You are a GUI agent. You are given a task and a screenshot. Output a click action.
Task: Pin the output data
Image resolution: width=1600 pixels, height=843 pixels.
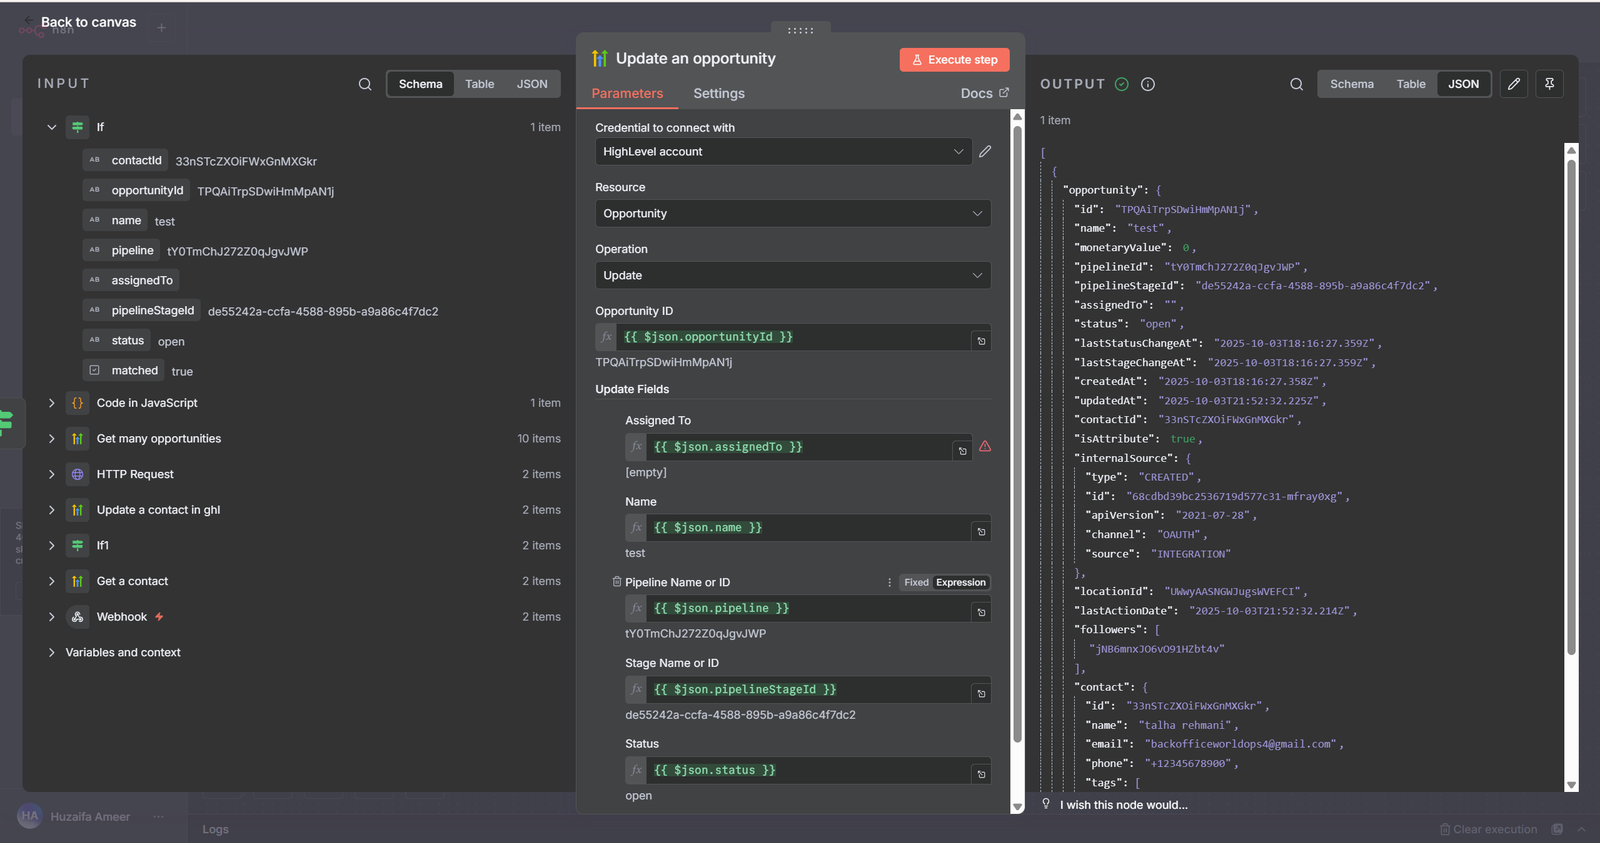(1549, 84)
